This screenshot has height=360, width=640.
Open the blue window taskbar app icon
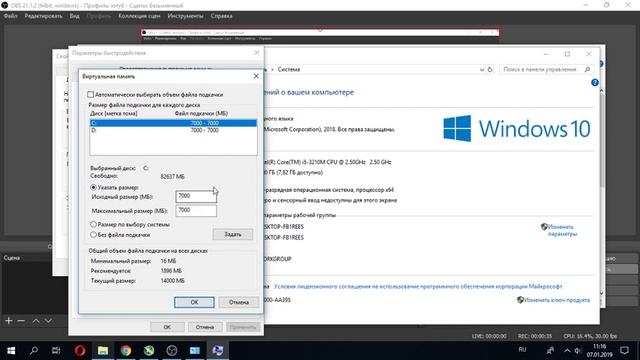(195, 350)
